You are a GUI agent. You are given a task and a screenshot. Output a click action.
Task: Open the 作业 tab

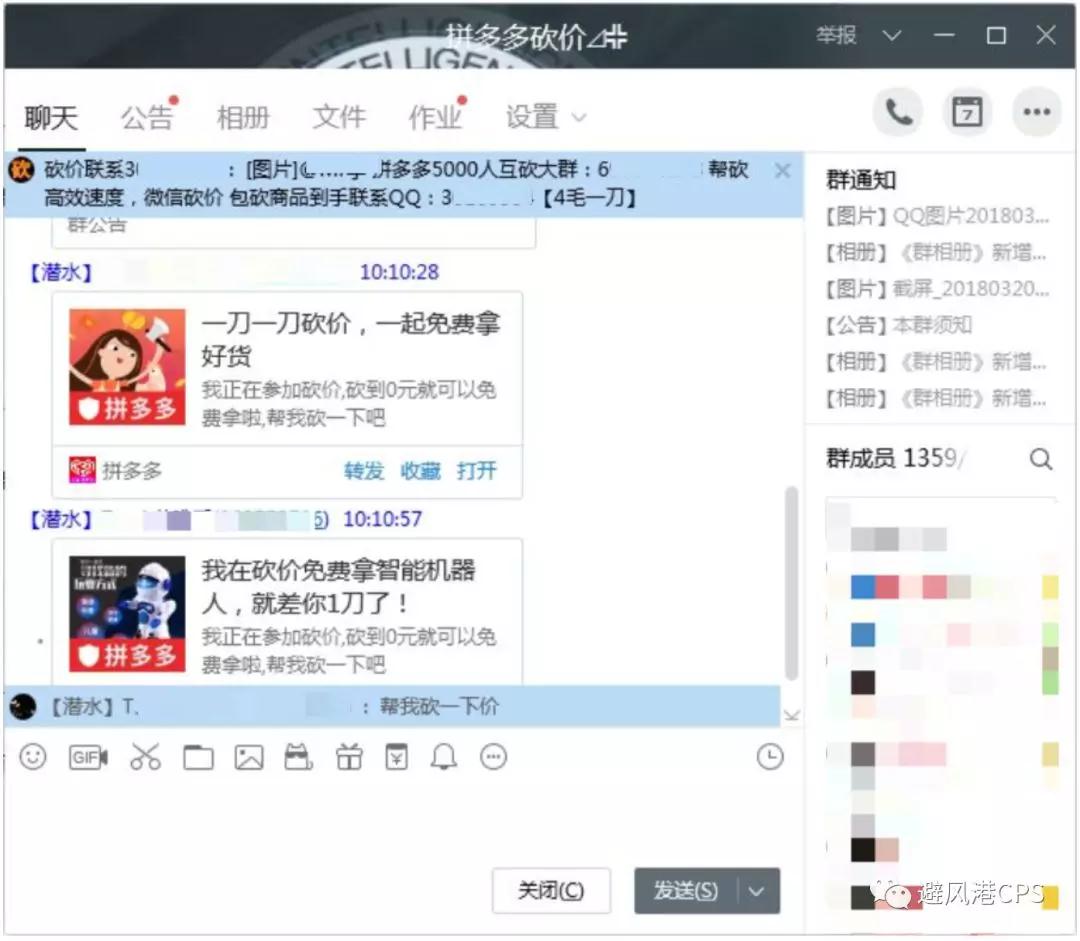pos(437,117)
